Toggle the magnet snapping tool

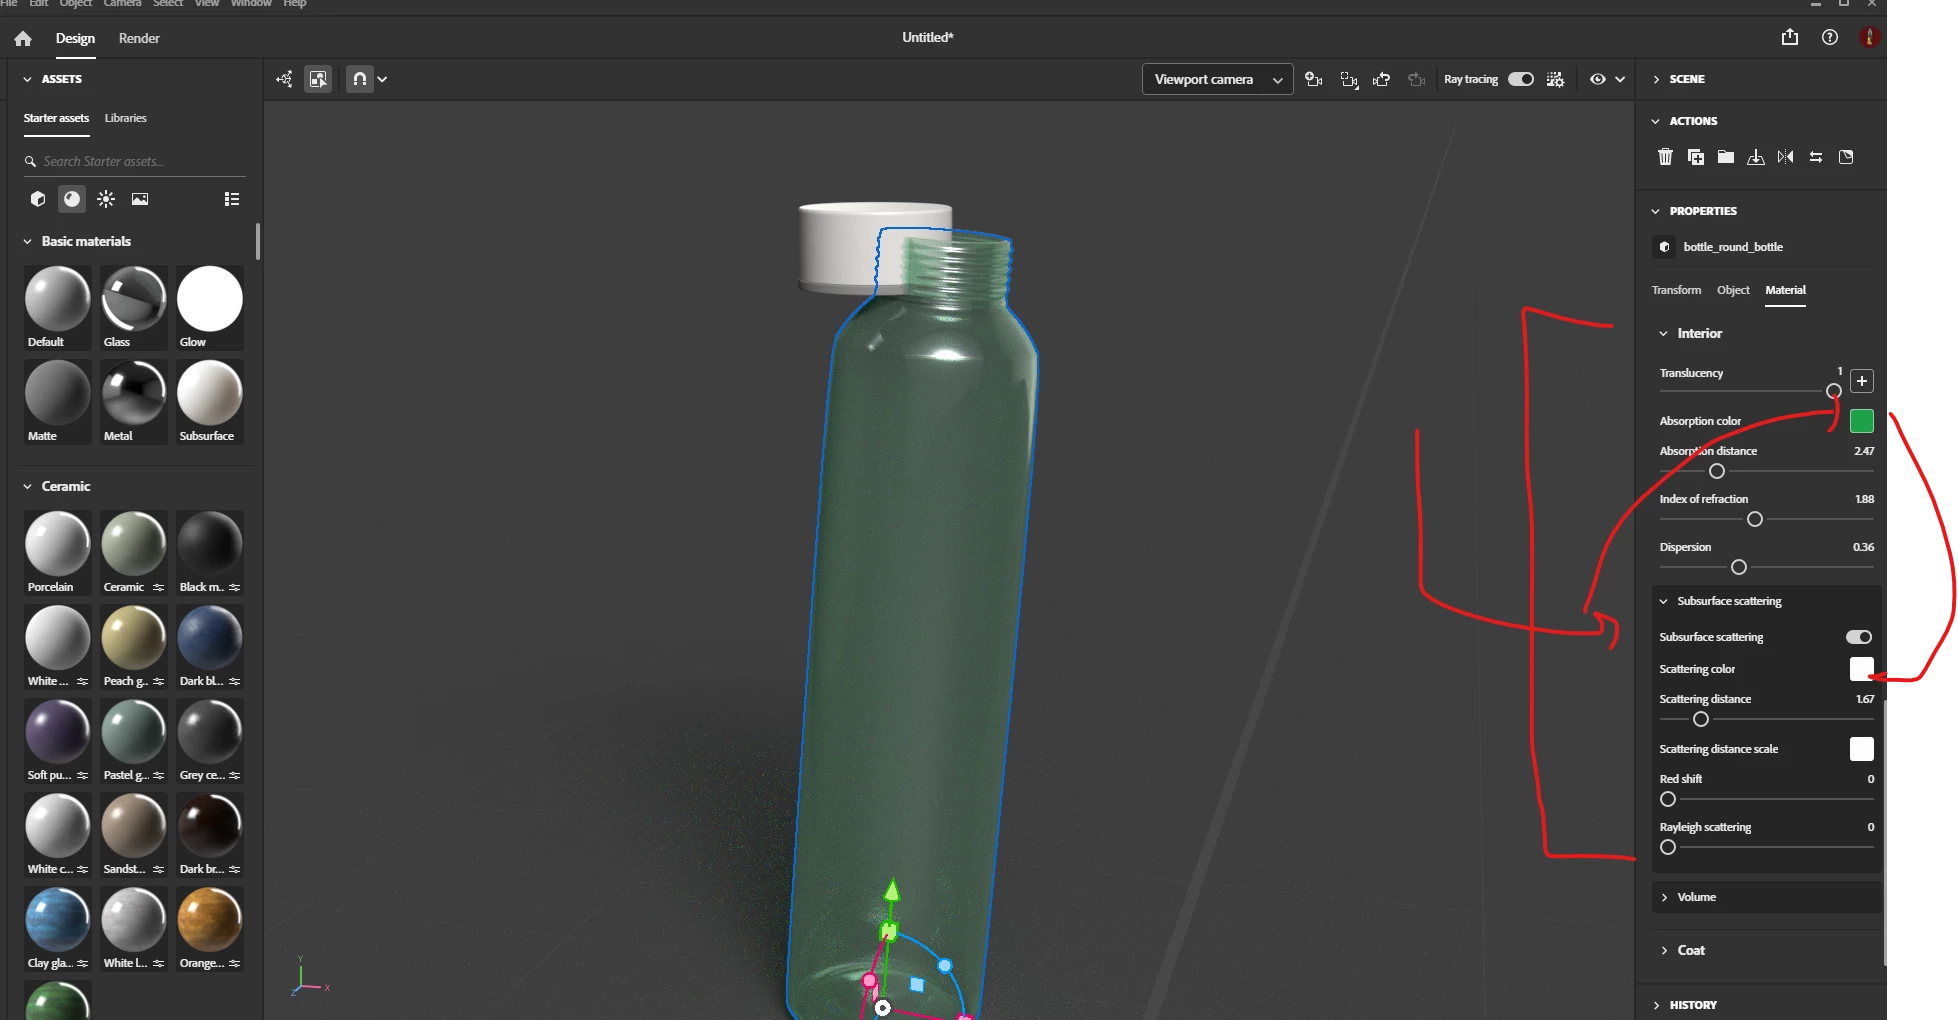click(360, 79)
